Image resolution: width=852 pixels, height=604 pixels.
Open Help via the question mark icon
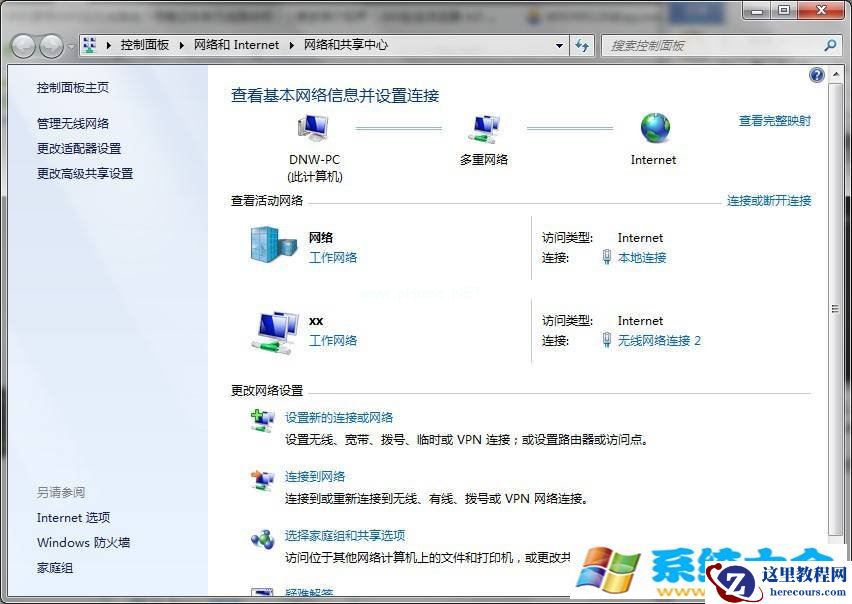817,74
